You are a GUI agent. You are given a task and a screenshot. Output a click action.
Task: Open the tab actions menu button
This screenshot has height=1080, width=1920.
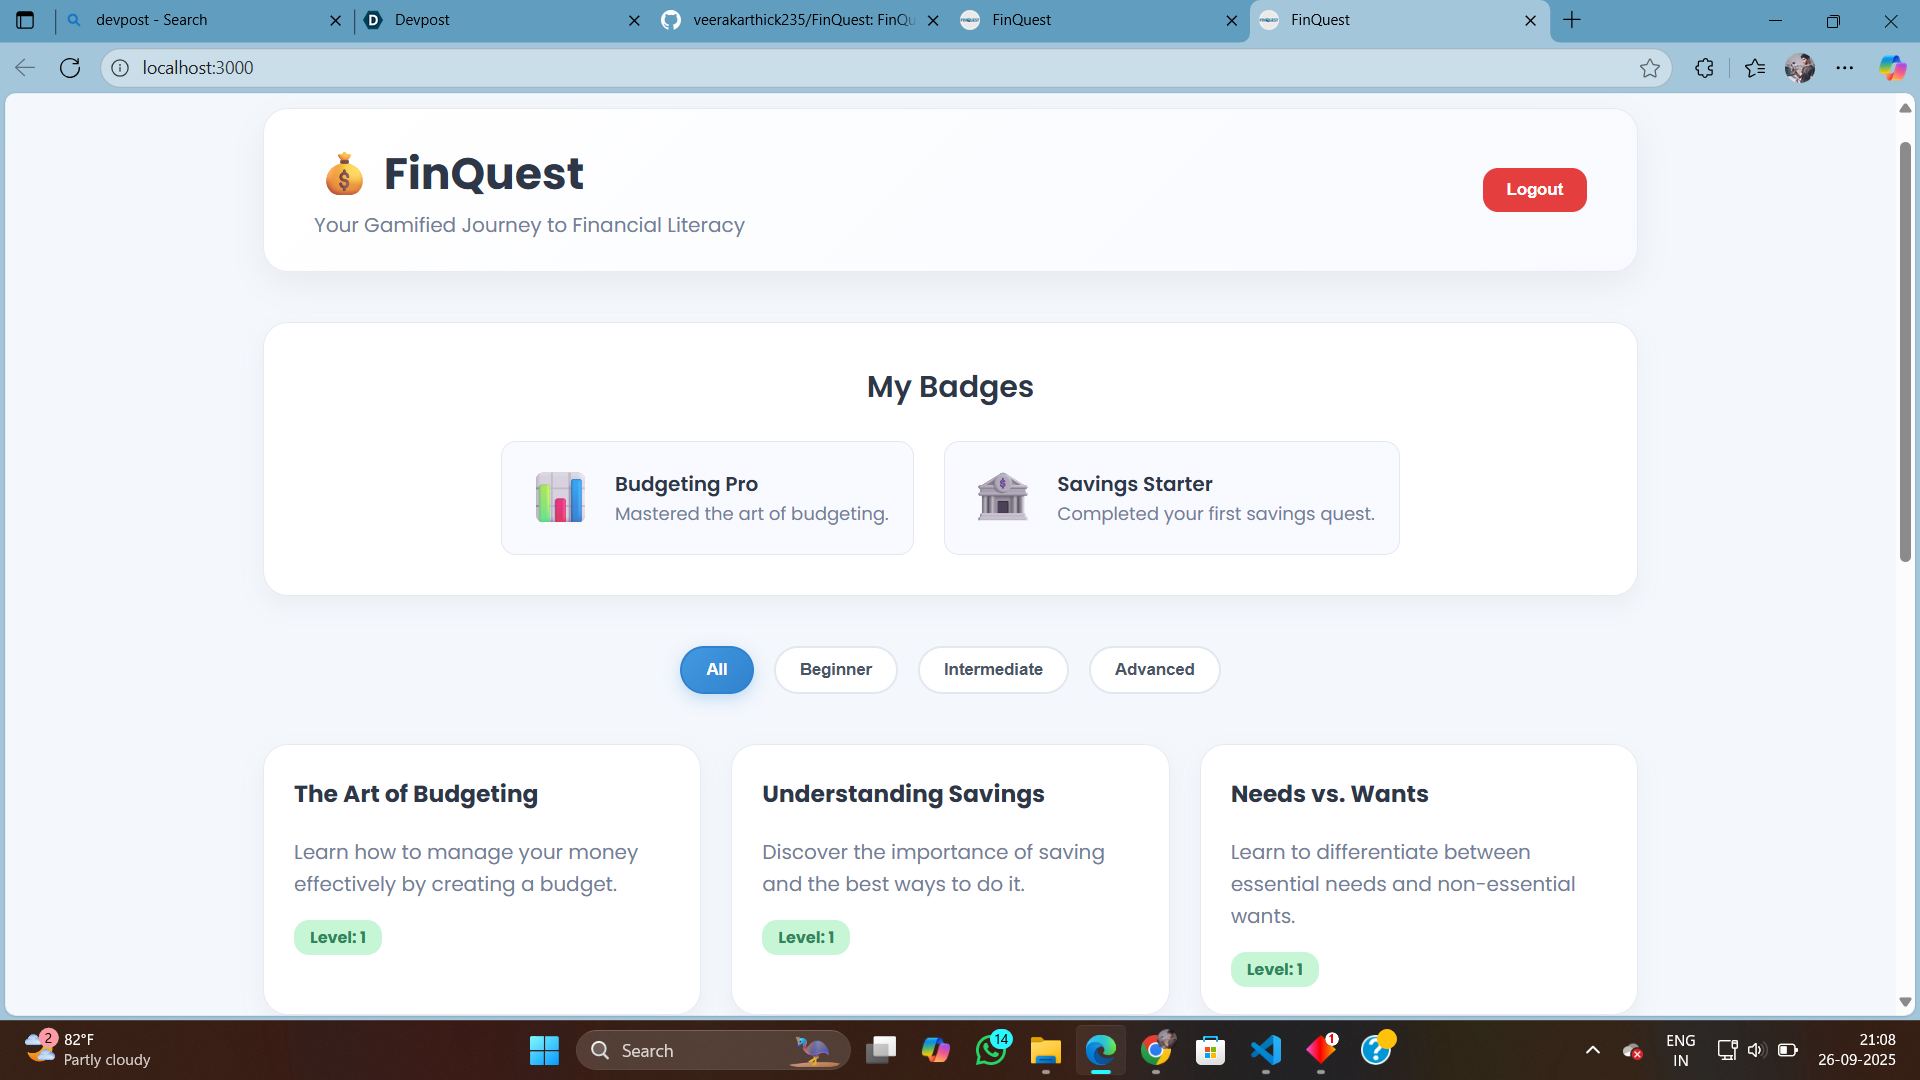(x=26, y=20)
